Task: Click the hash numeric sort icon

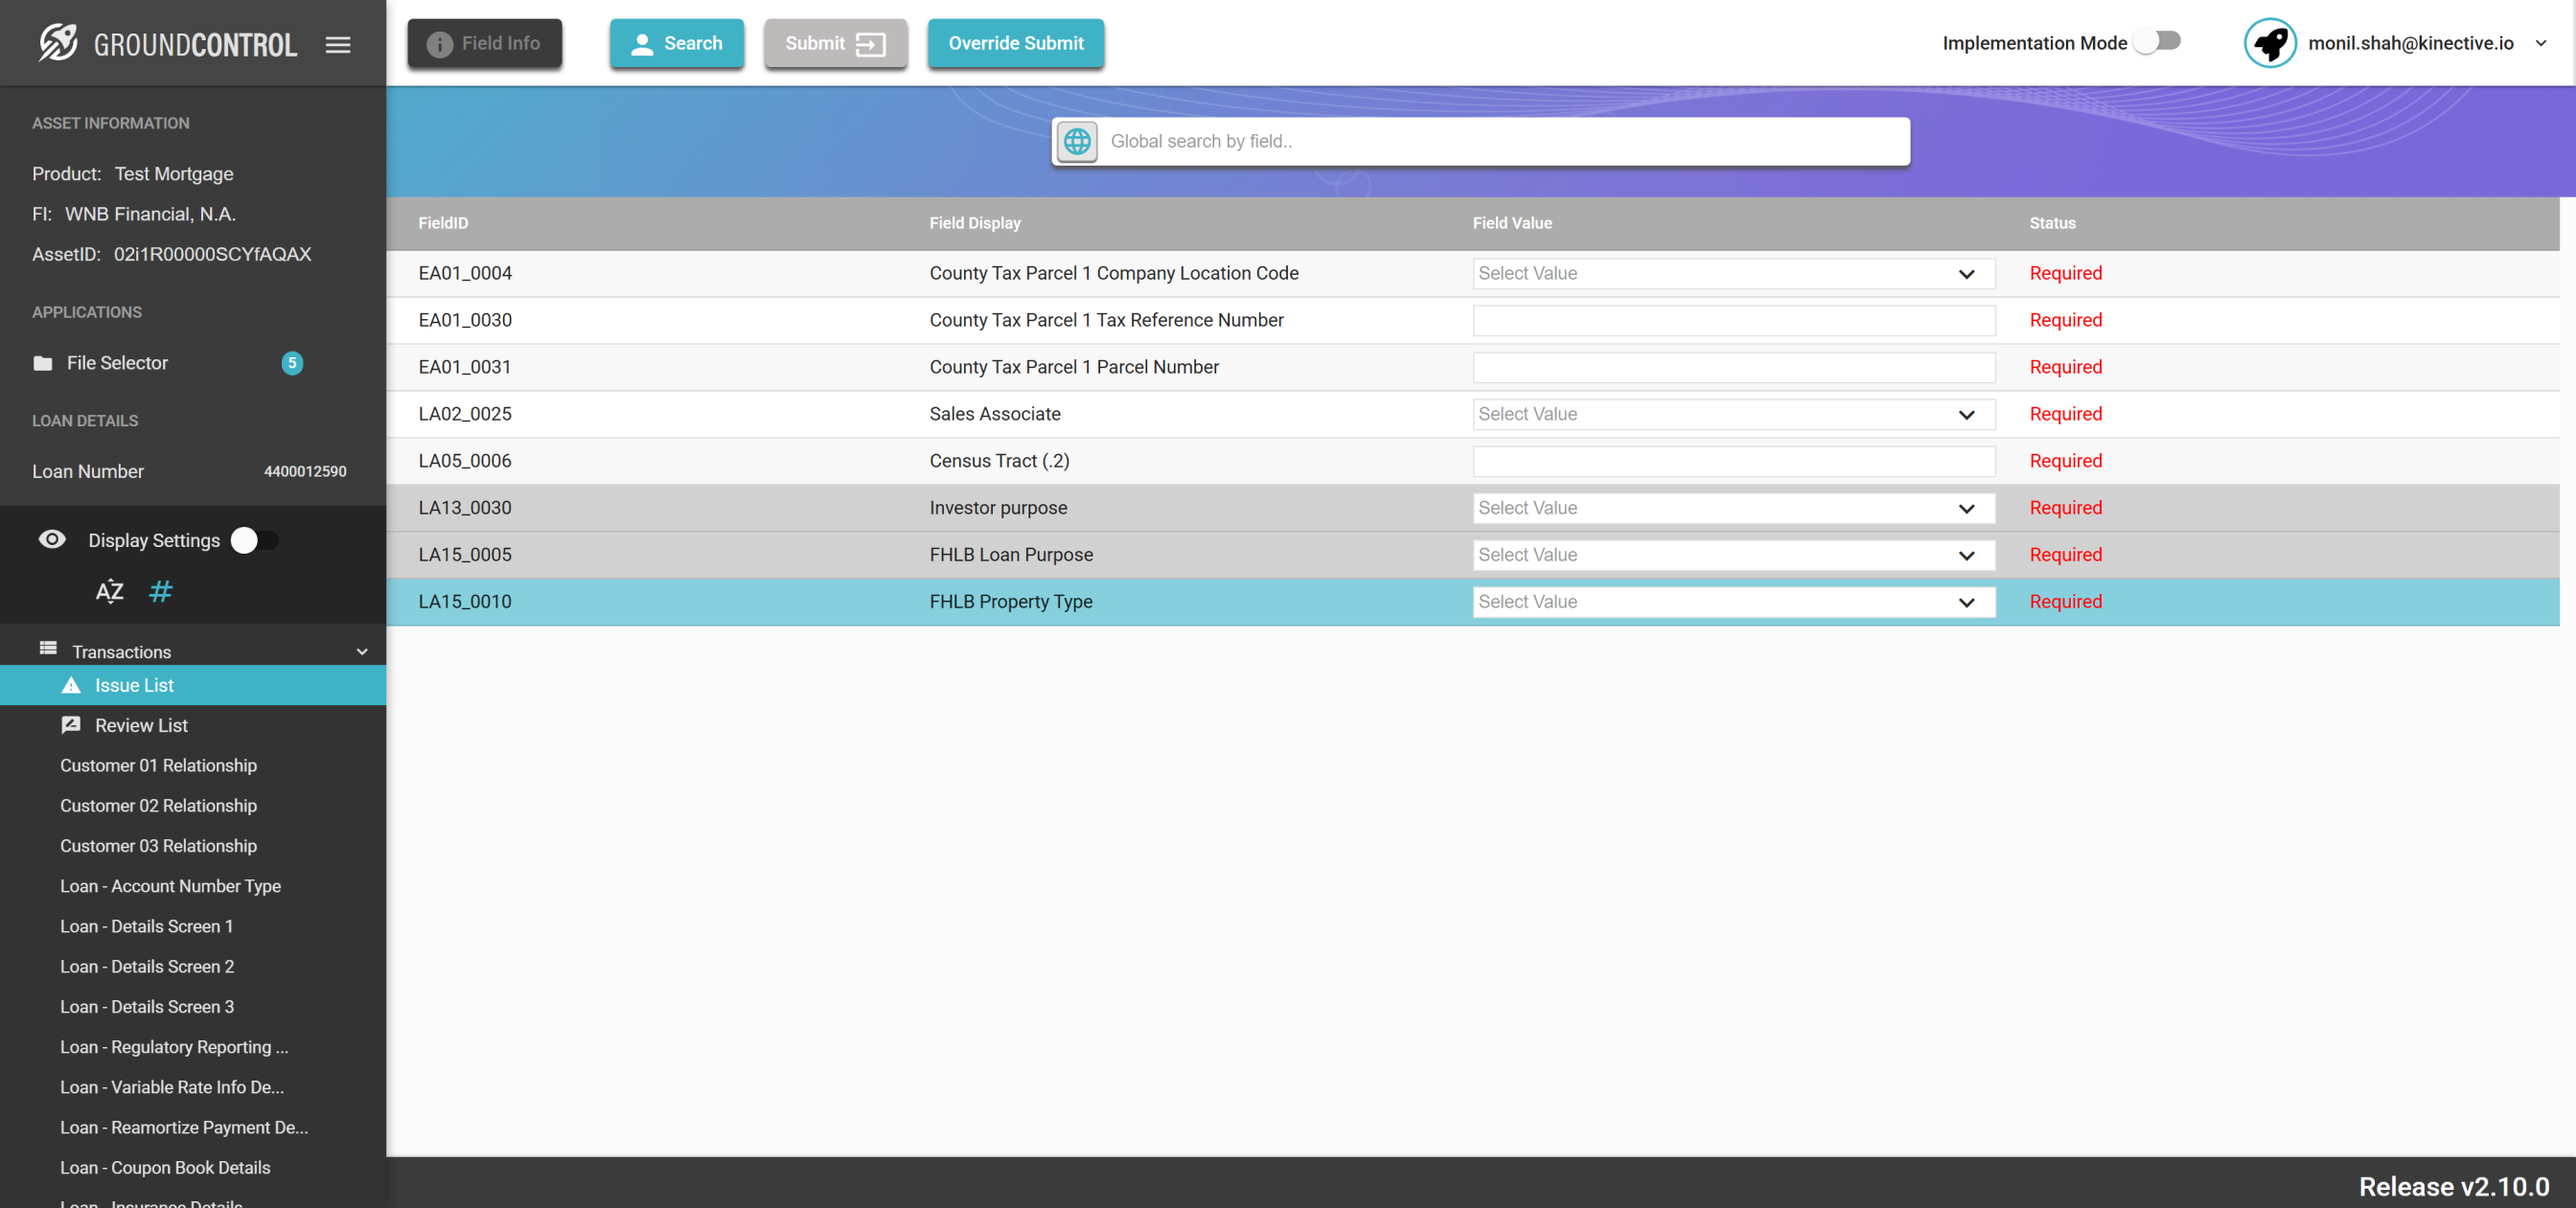Action: point(160,591)
